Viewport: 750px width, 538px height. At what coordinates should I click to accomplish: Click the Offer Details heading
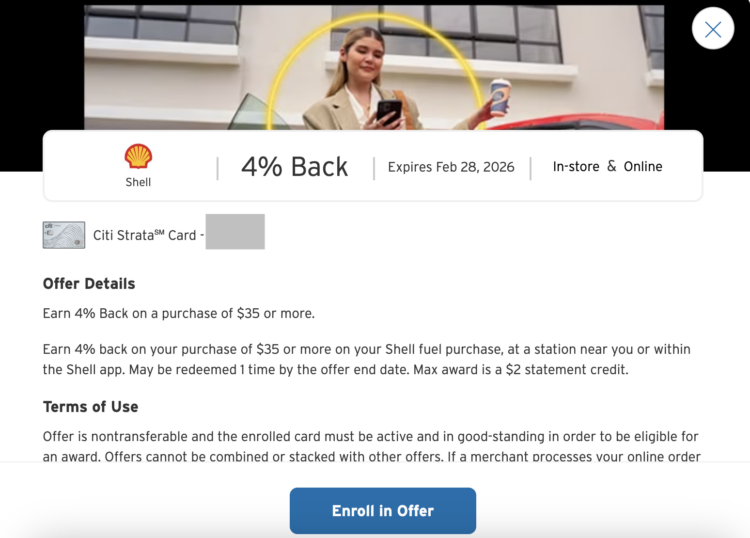(89, 284)
